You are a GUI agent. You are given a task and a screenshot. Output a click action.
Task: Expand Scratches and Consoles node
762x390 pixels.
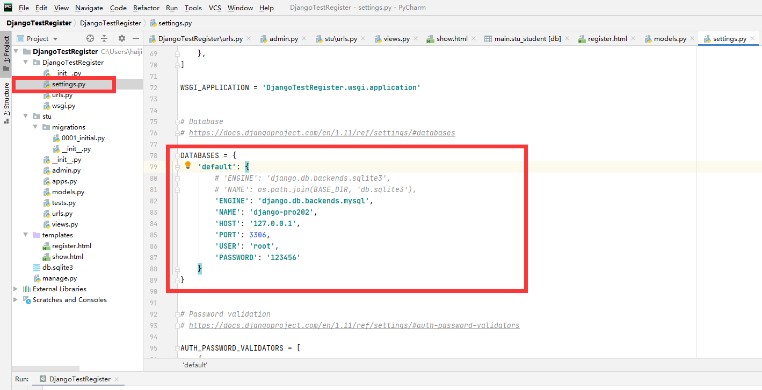[17, 300]
